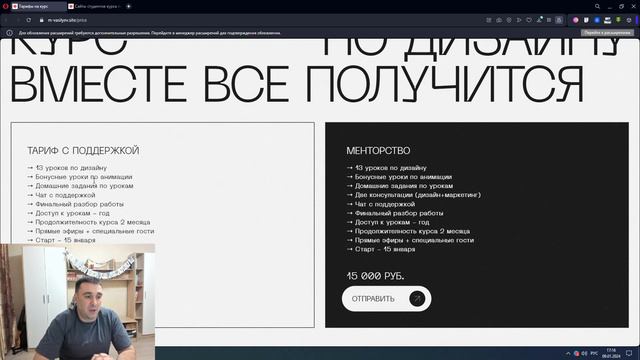Click 'Старт – 15 января' in the left card

pos(61,240)
